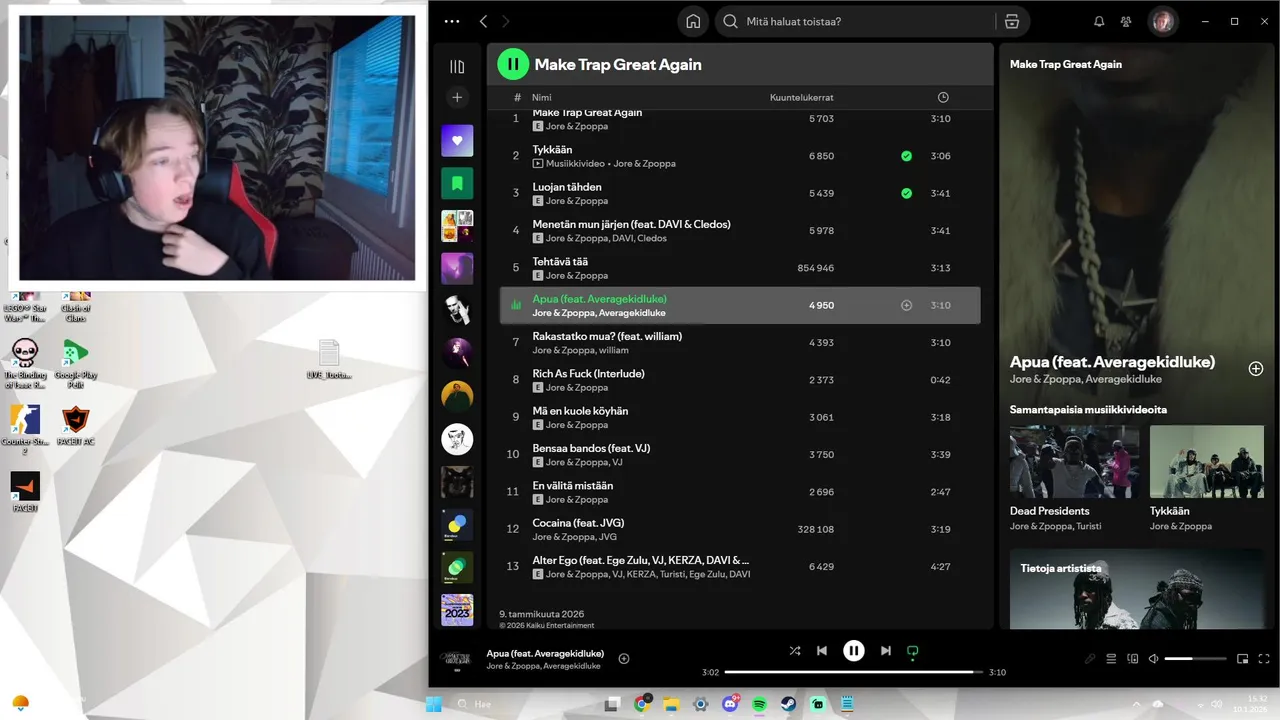Open the 'Tykkään' music video thumbnail
This screenshot has width=1280, height=720.
[1207, 462]
